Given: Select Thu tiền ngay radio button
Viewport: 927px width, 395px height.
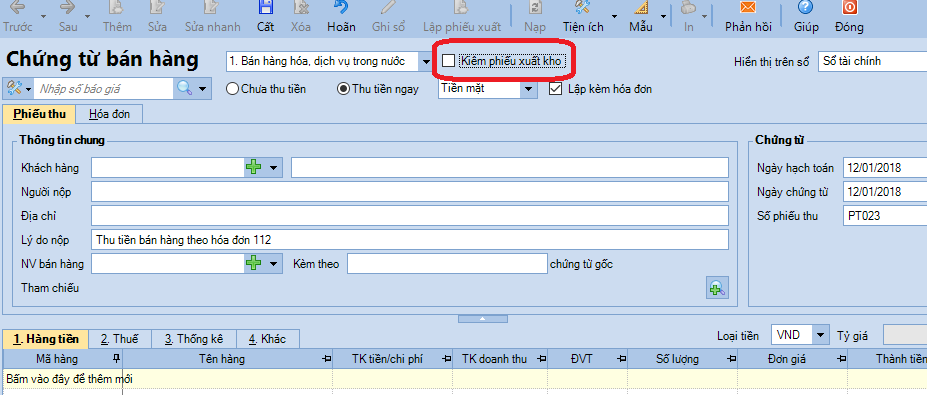Looking at the screenshot, I should pyautogui.click(x=343, y=89).
